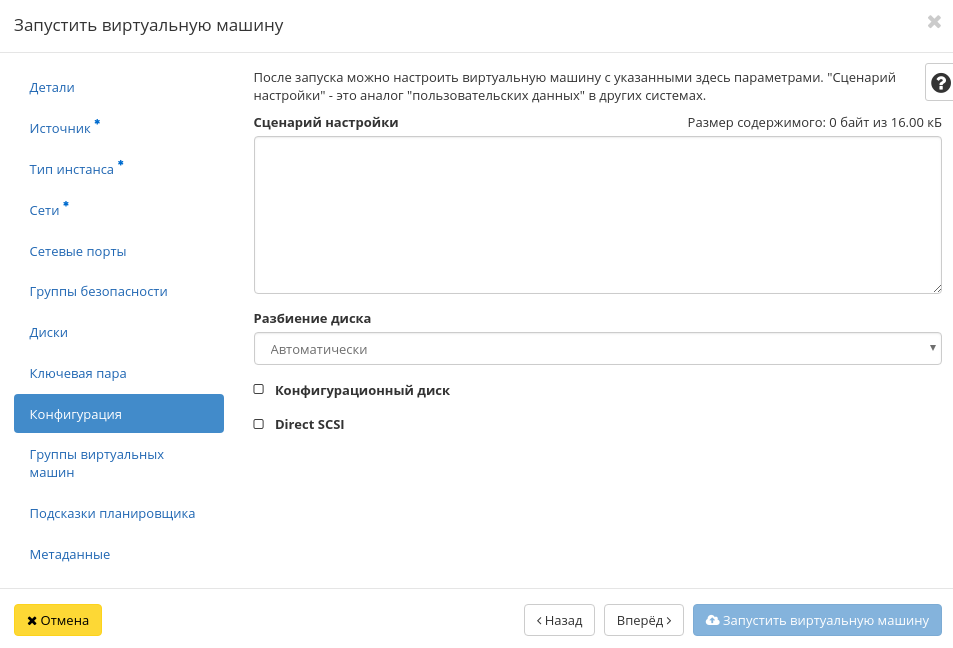Click the Назад button
Image resolution: width=953 pixels, height=648 pixels.
559,620
